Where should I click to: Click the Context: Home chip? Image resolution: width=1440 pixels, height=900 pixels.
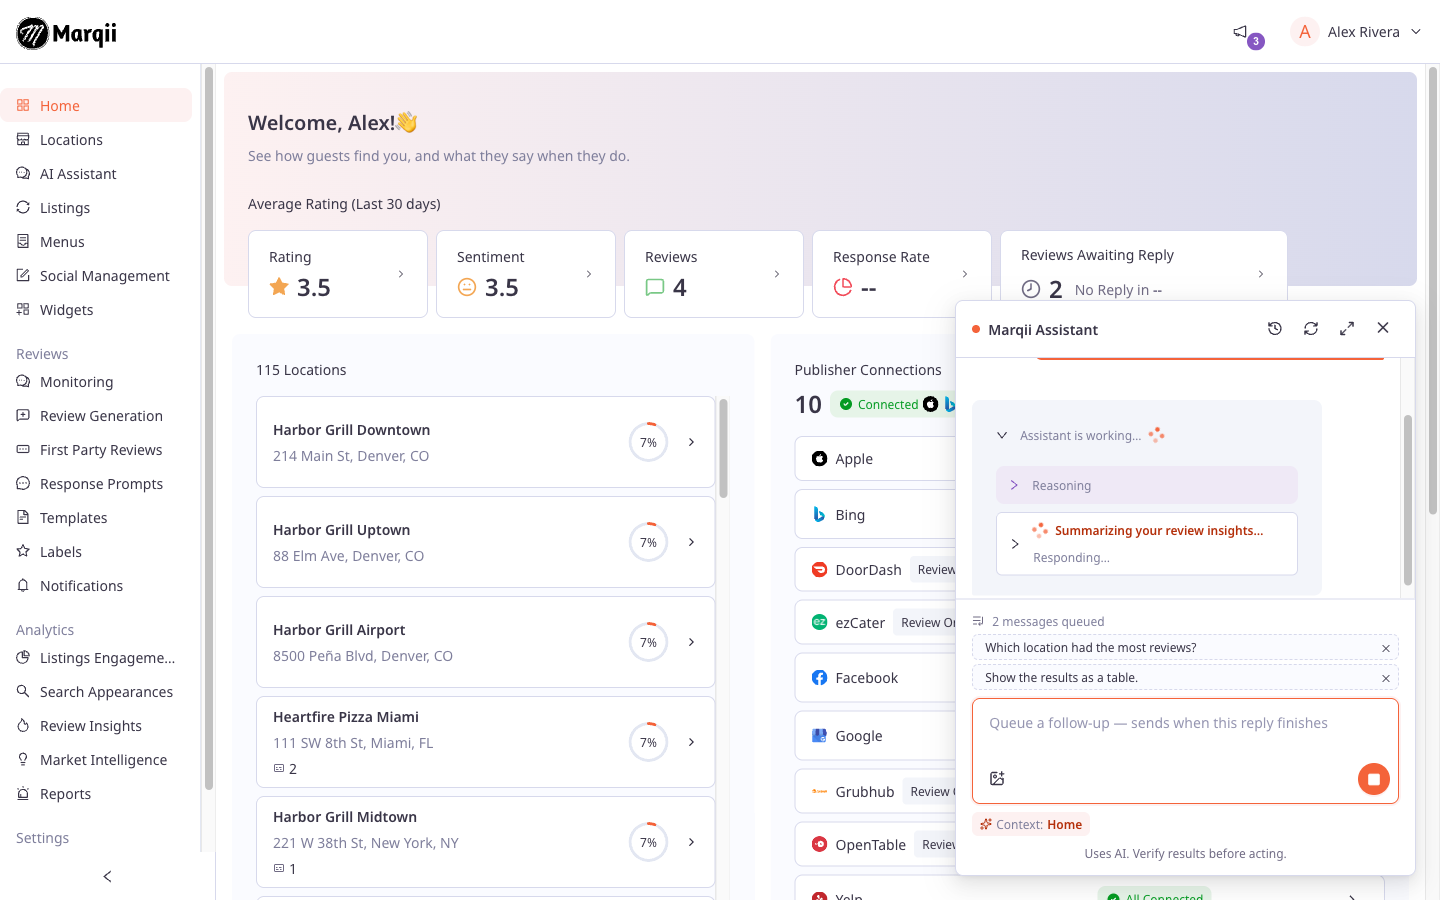pyautogui.click(x=1030, y=825)
